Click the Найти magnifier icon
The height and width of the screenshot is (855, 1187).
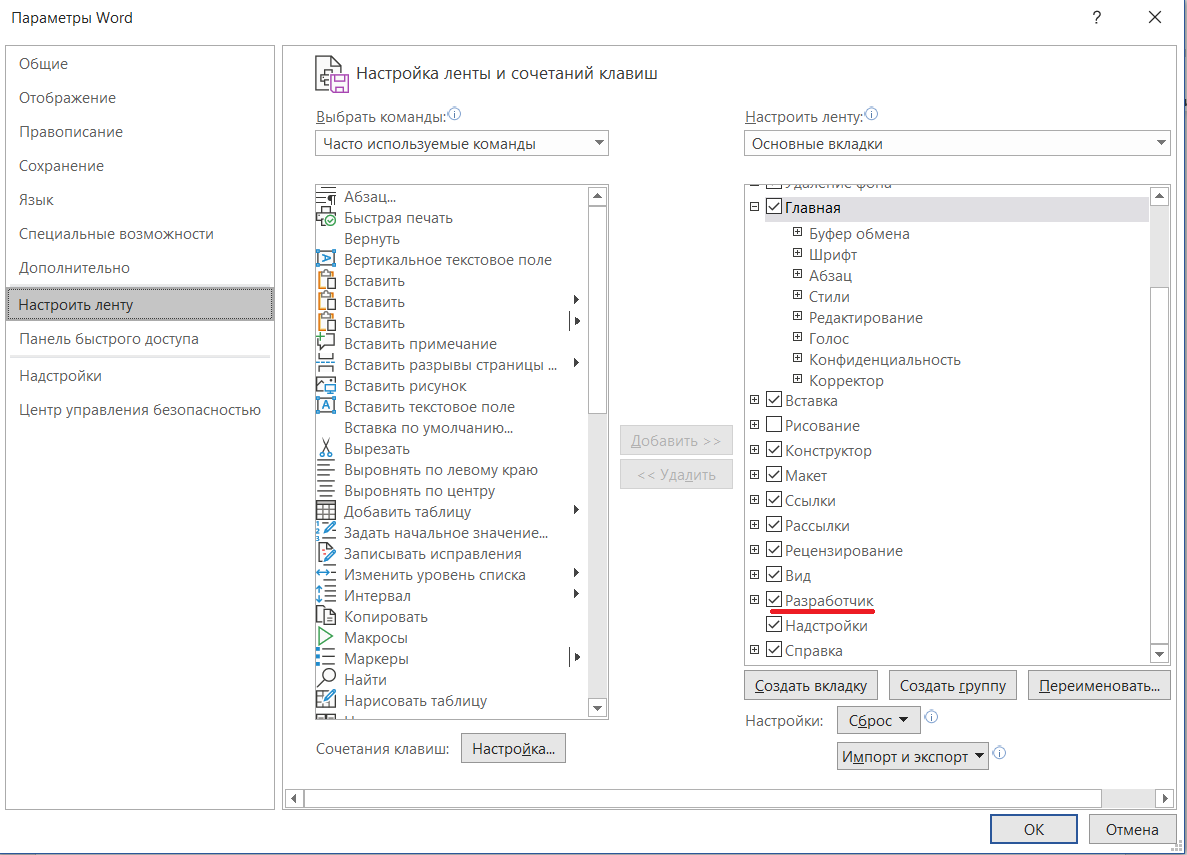tap(326, 679)
